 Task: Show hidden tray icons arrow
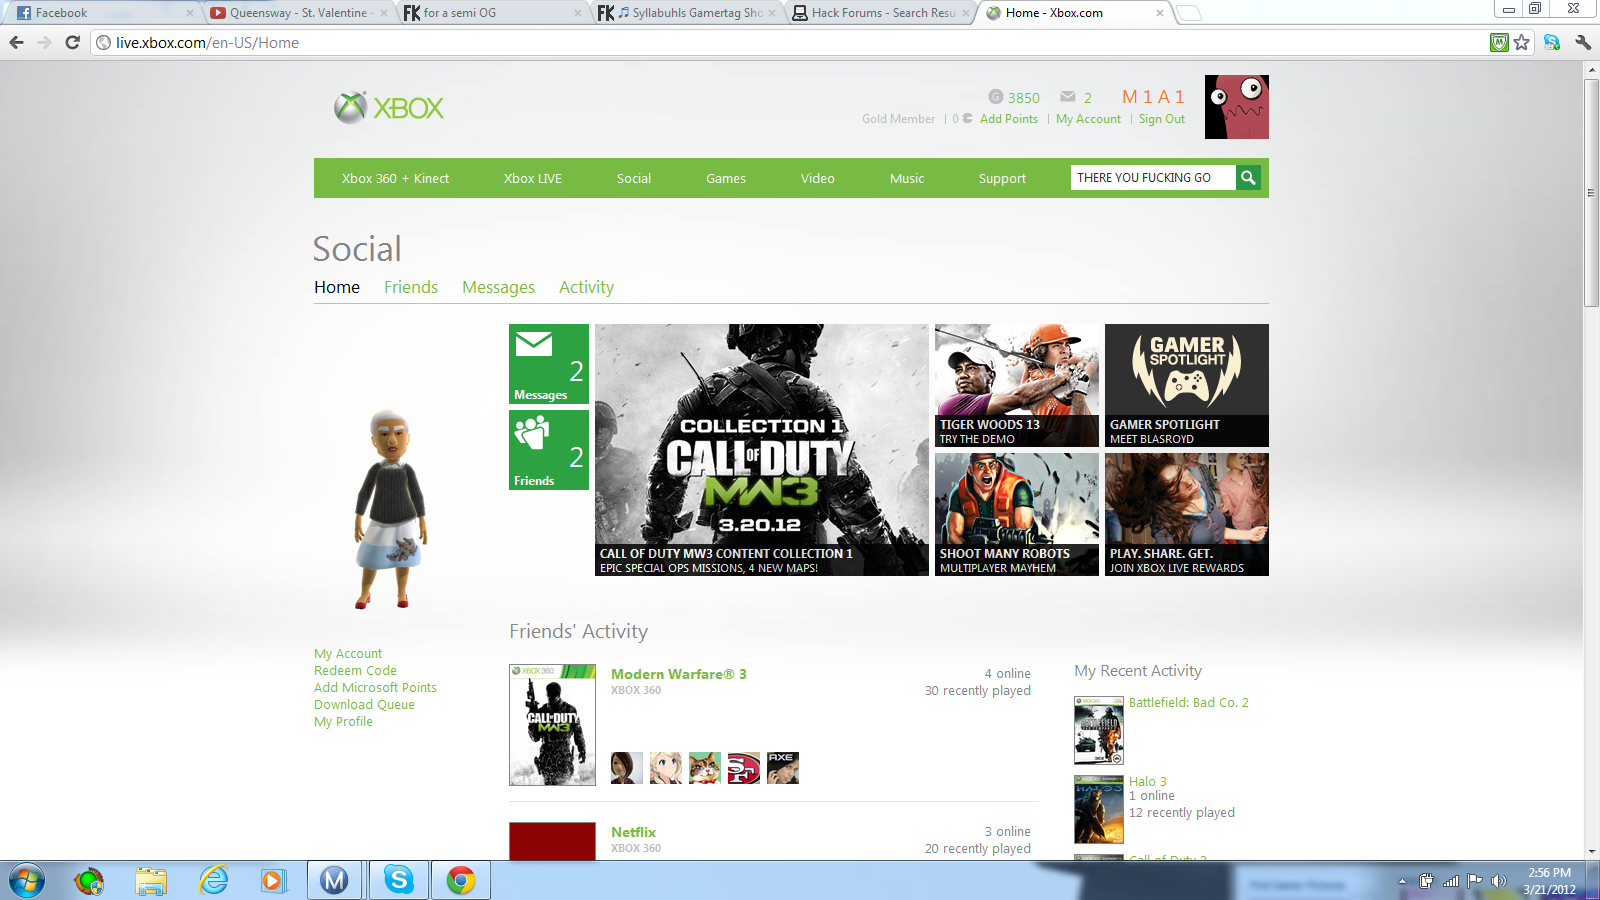1402,881
